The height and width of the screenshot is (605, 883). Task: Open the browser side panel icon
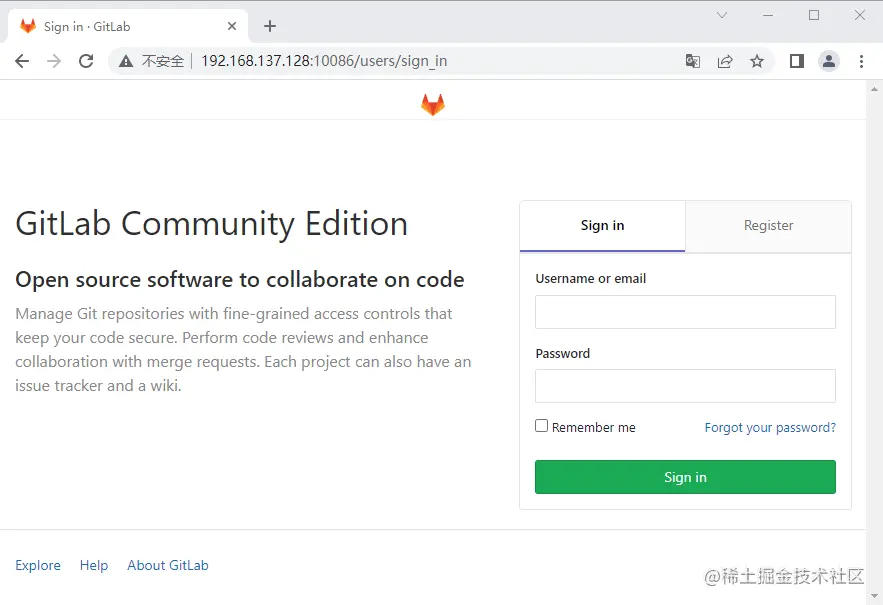coord(797,61)
